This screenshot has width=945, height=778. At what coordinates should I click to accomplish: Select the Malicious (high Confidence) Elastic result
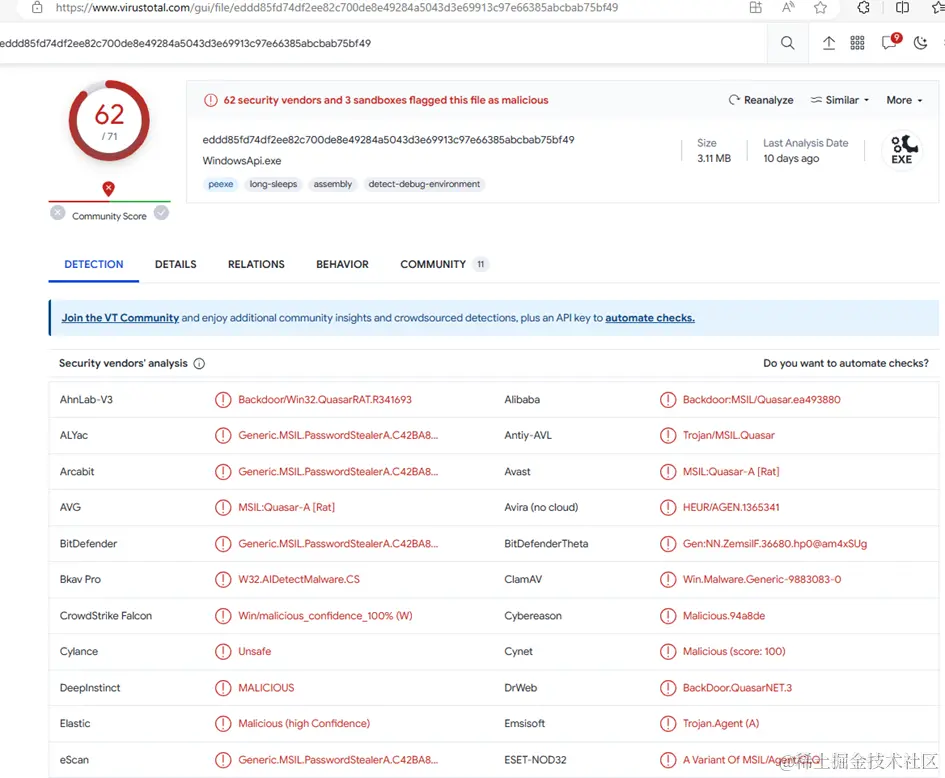pos(304,723)
